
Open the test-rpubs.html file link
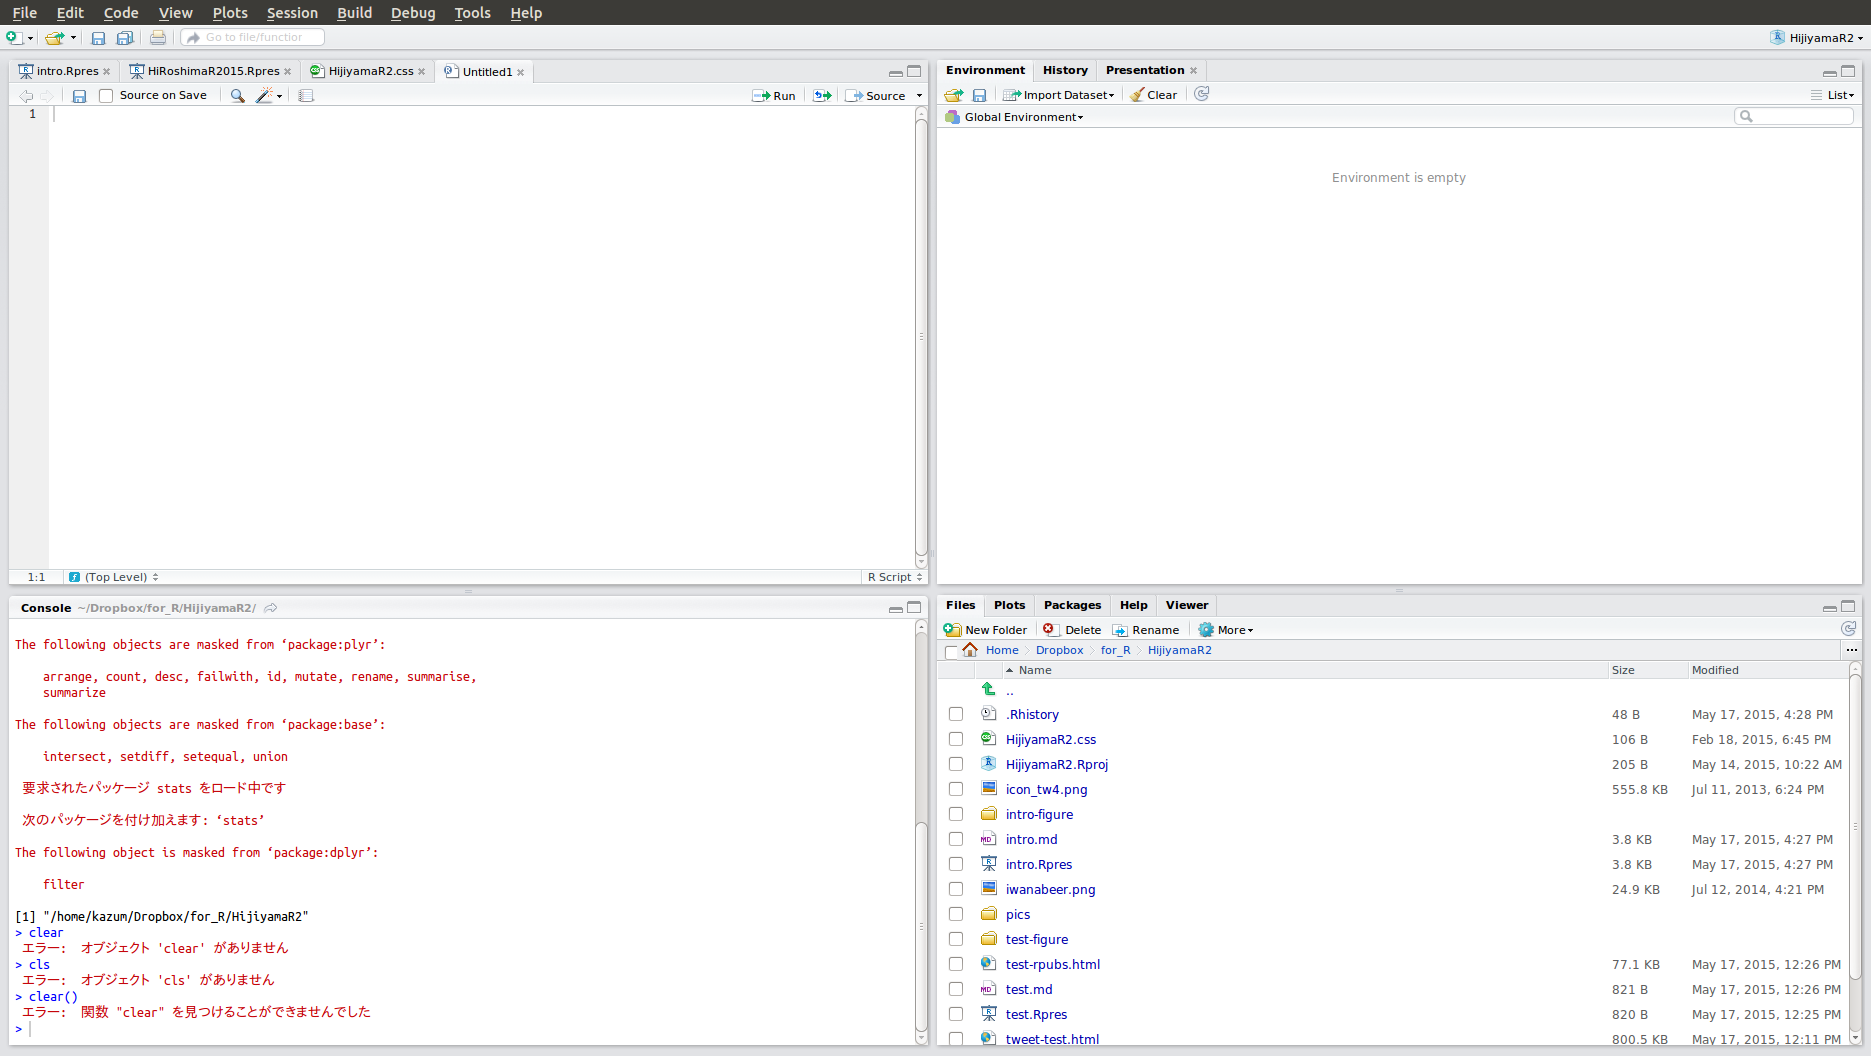click(1052, 964)
